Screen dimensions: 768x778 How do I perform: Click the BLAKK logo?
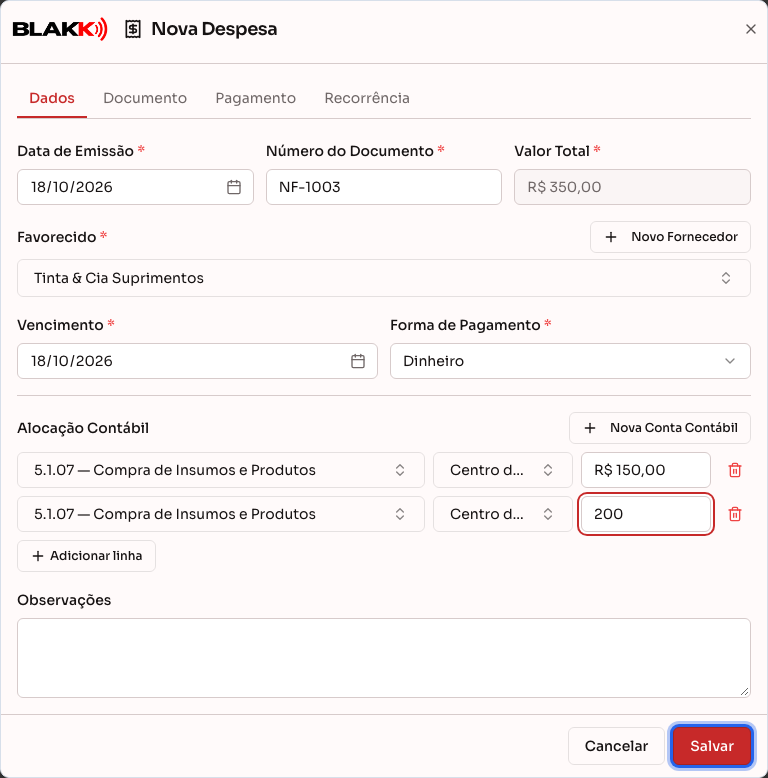point(60,29)
